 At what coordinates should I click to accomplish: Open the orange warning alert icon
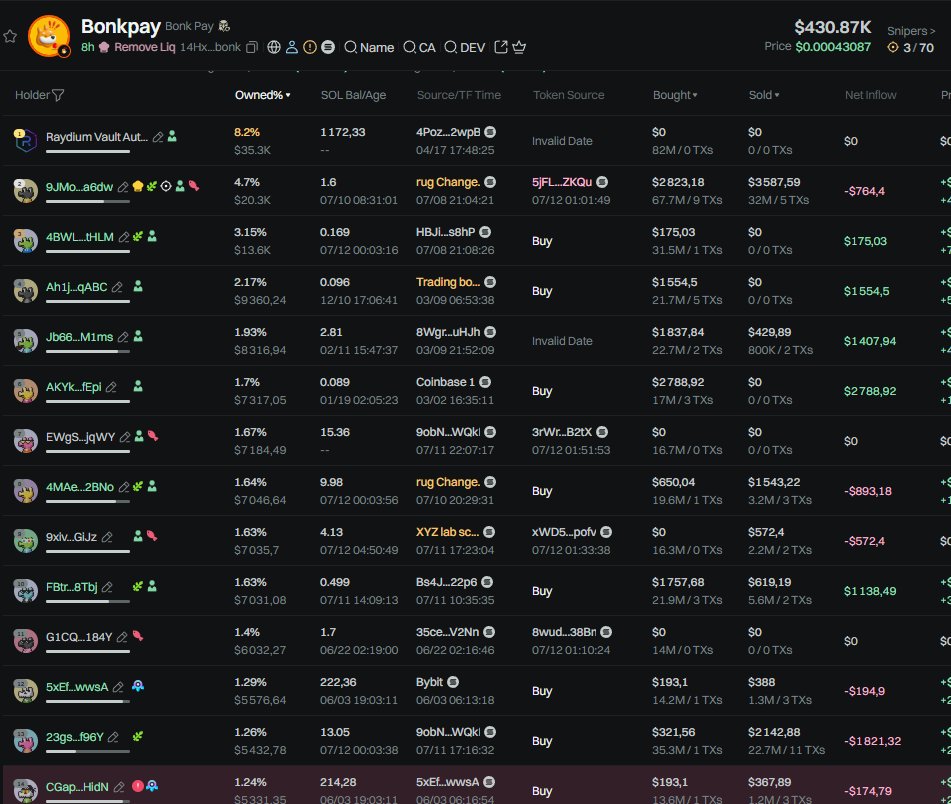[310, 47]
